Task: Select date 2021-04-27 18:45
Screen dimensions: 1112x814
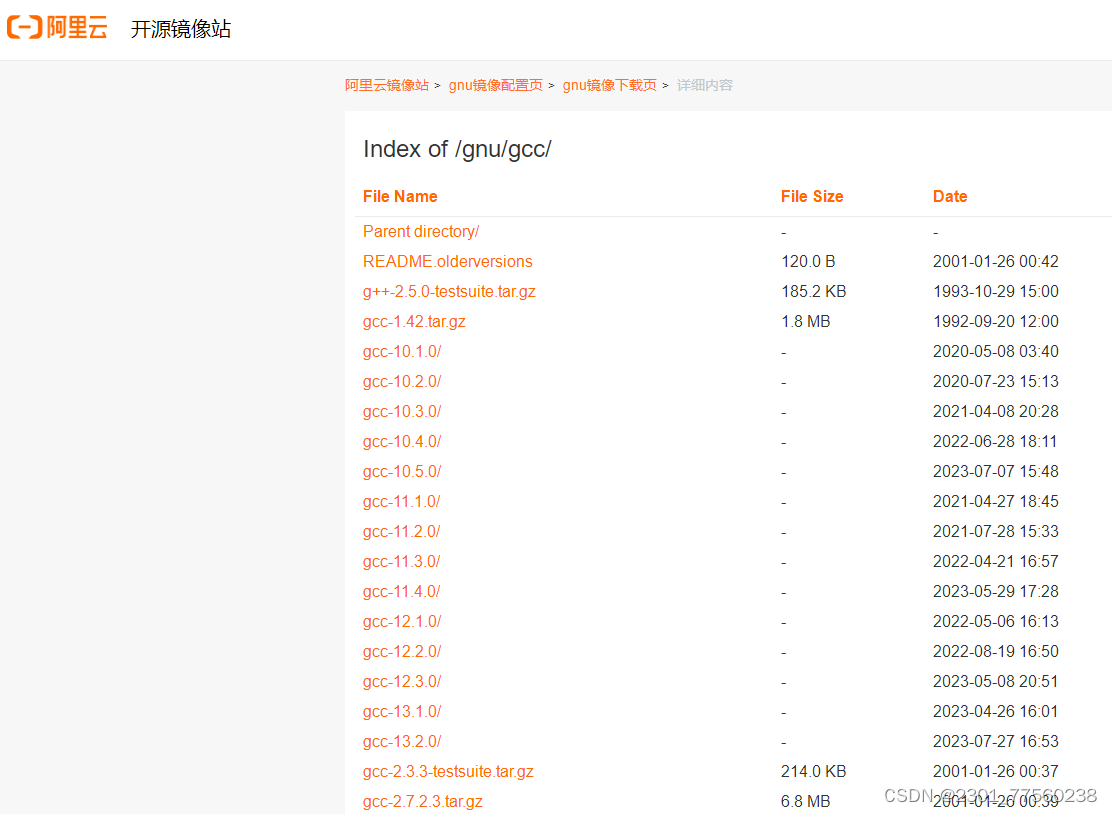Action: point(996,501)
